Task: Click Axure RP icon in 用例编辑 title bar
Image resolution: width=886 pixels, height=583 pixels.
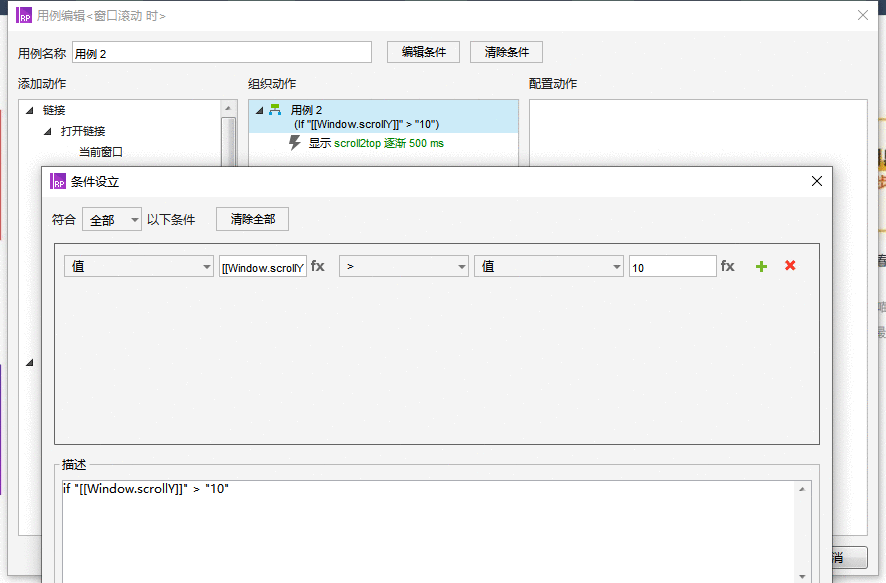Action: click(24, 15)
